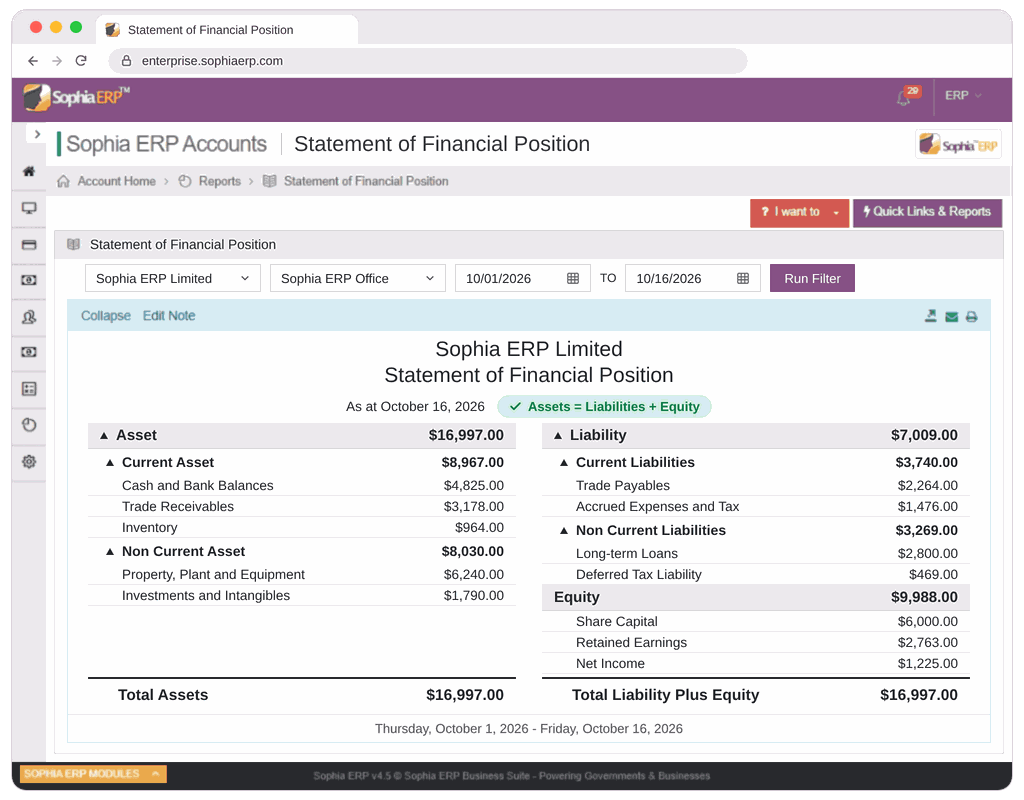Open the list form sidebar icon
Image resolution: width=1024 pixels, height=800 pixels.
pyautogui.click(x=29, y=389)
